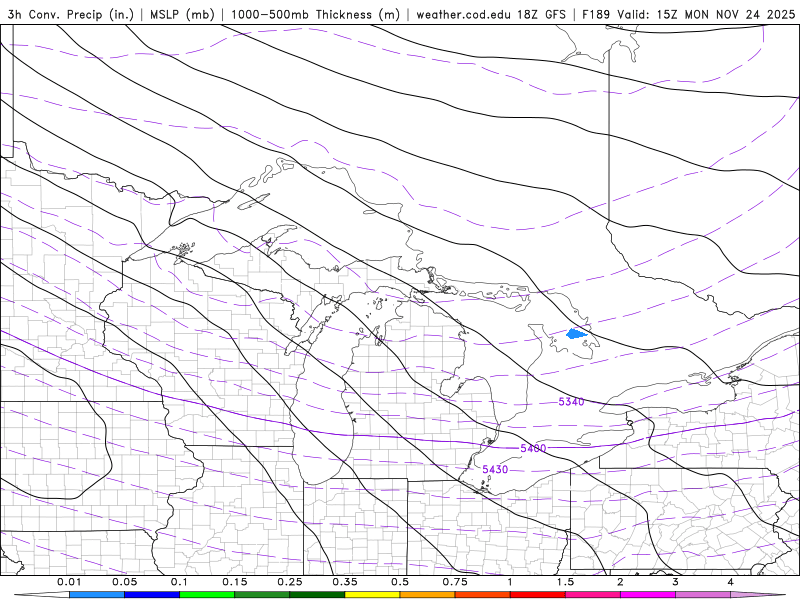Click the legend value 1.5
Image resolution: width=800 pixels, height=600 pixels.
565,582
